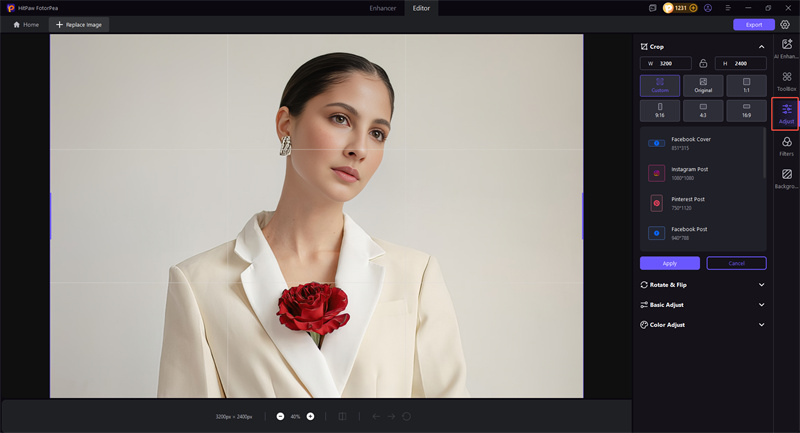Open the Background sidebar tool

[x=787, y=179]
